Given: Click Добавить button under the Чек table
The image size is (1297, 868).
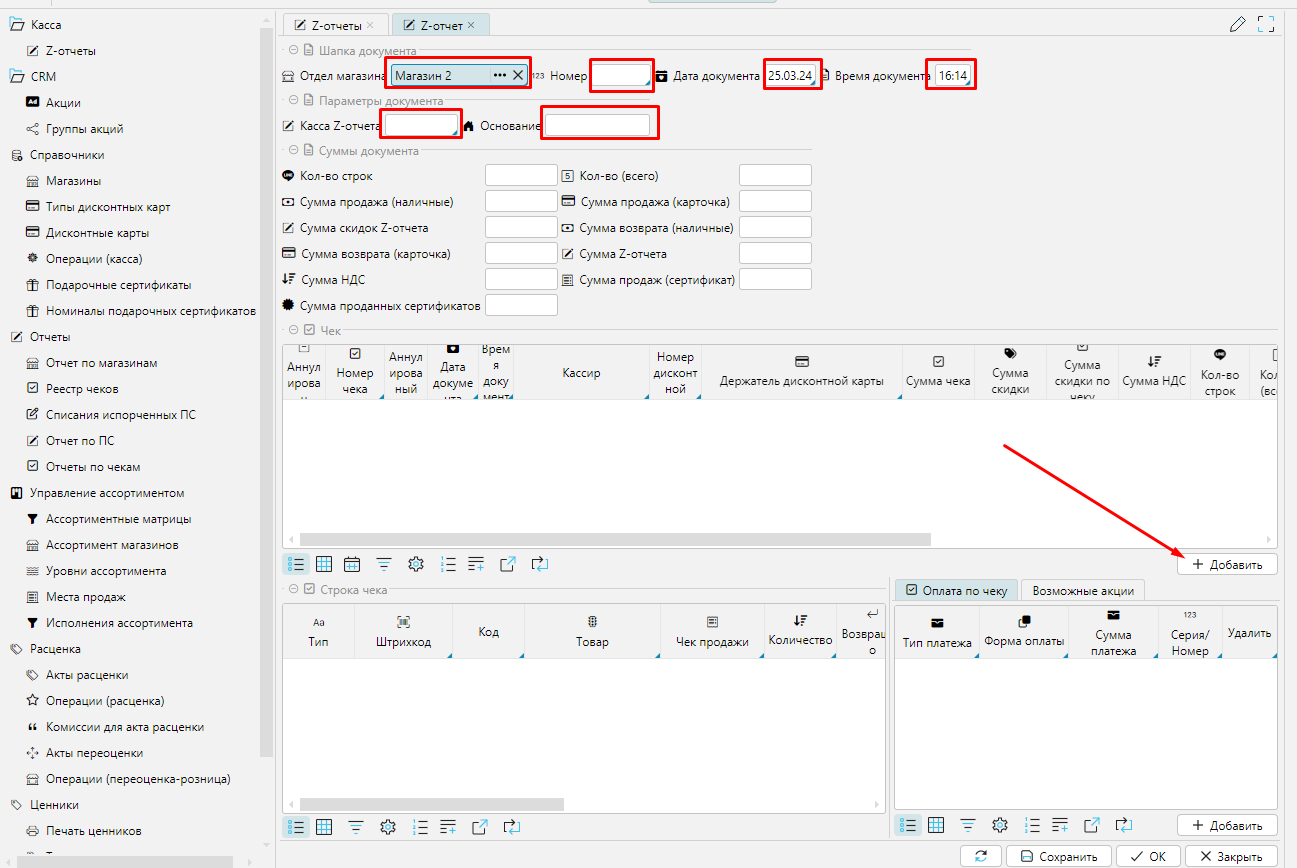Looking at the screenshot, I should click(x=1227, y=564).
